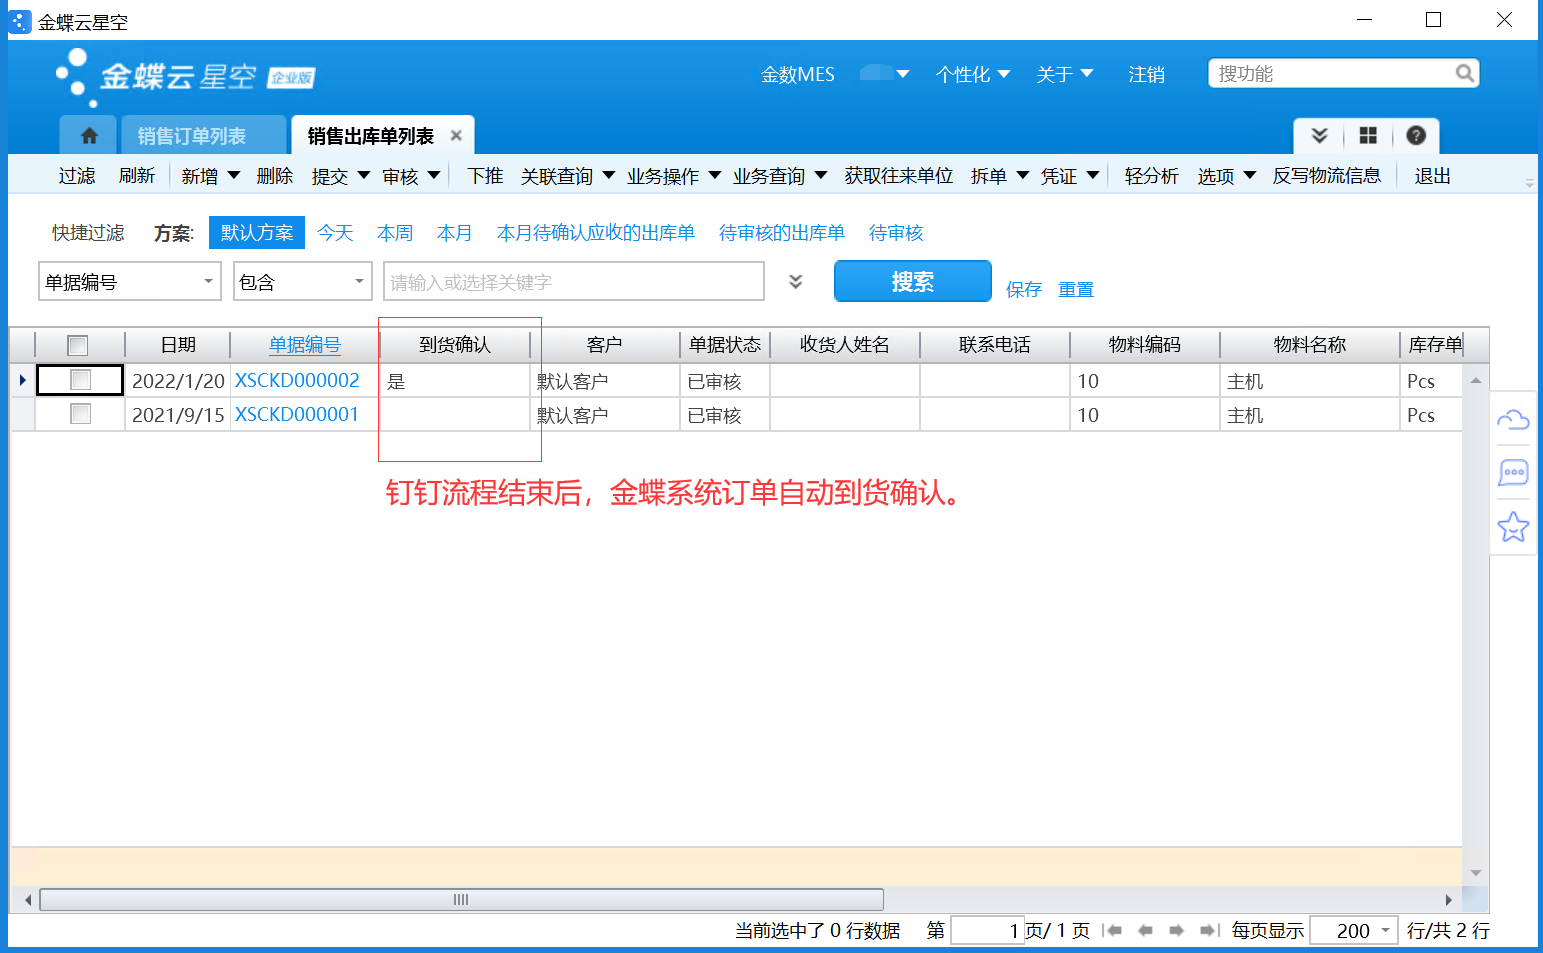Image resolution: width=1543 pixels, height=953 pixels.
Task: Click the search magnifier in 搜功能 box
Action: pos(1465,73)
